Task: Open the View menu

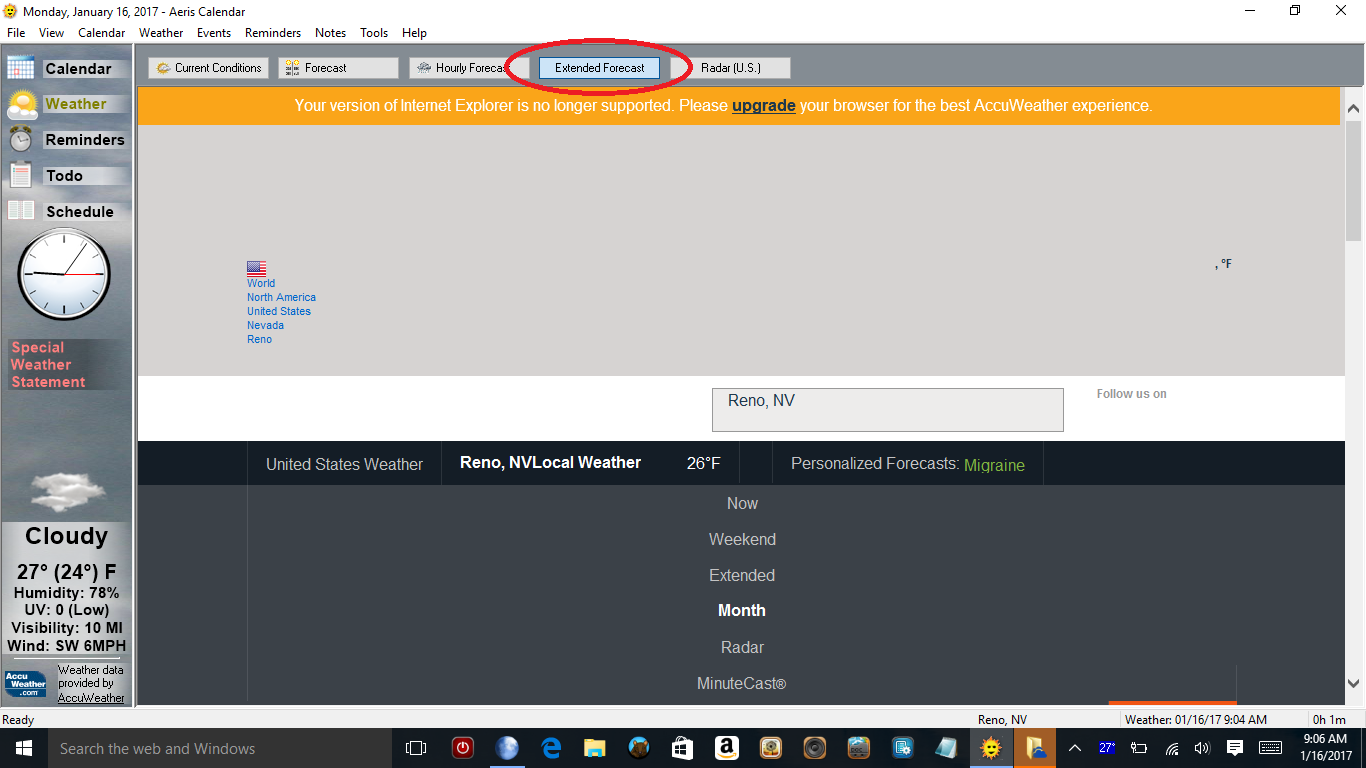Action: point(52,33)
